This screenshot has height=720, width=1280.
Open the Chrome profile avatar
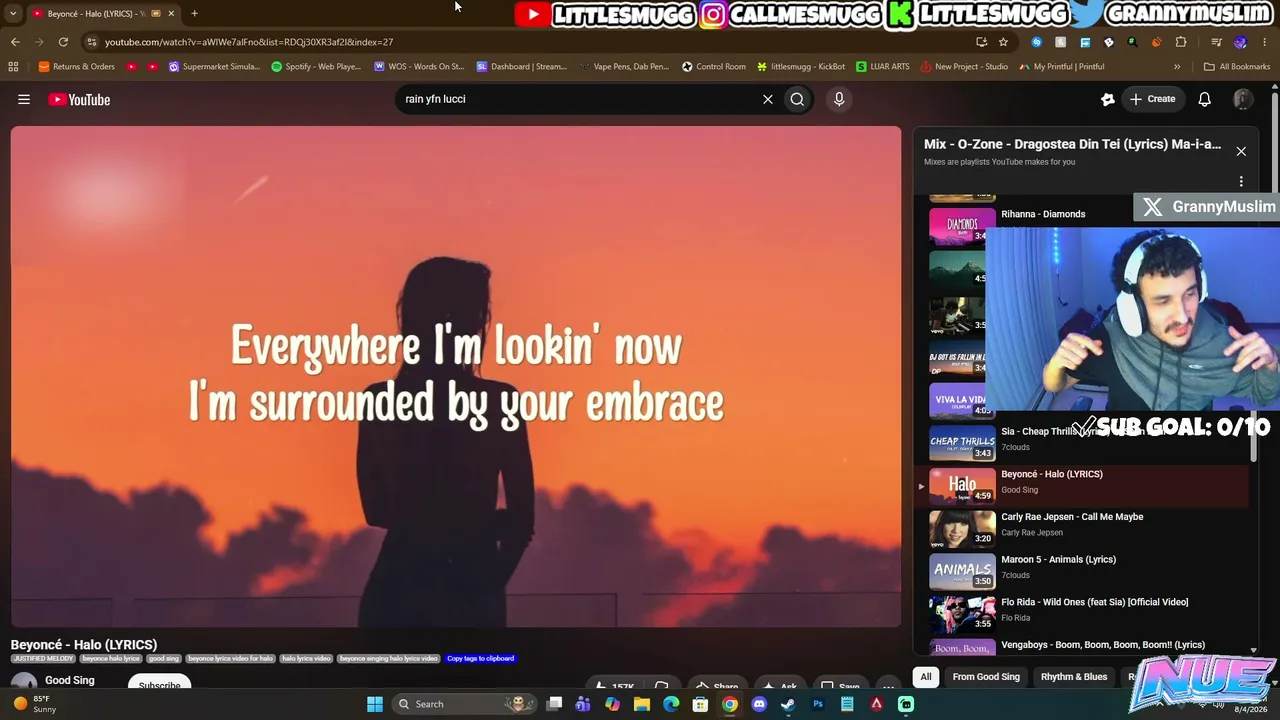1240,42
